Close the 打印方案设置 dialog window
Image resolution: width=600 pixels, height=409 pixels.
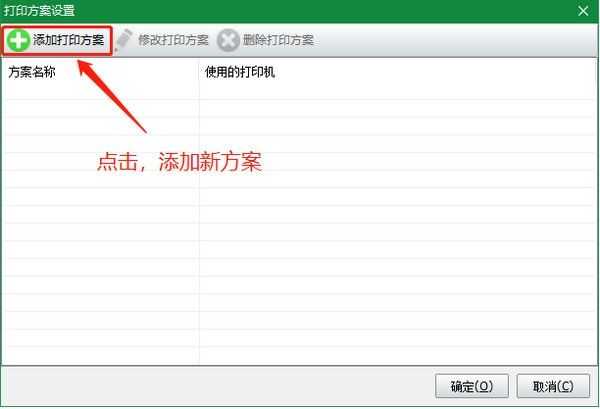583,11
